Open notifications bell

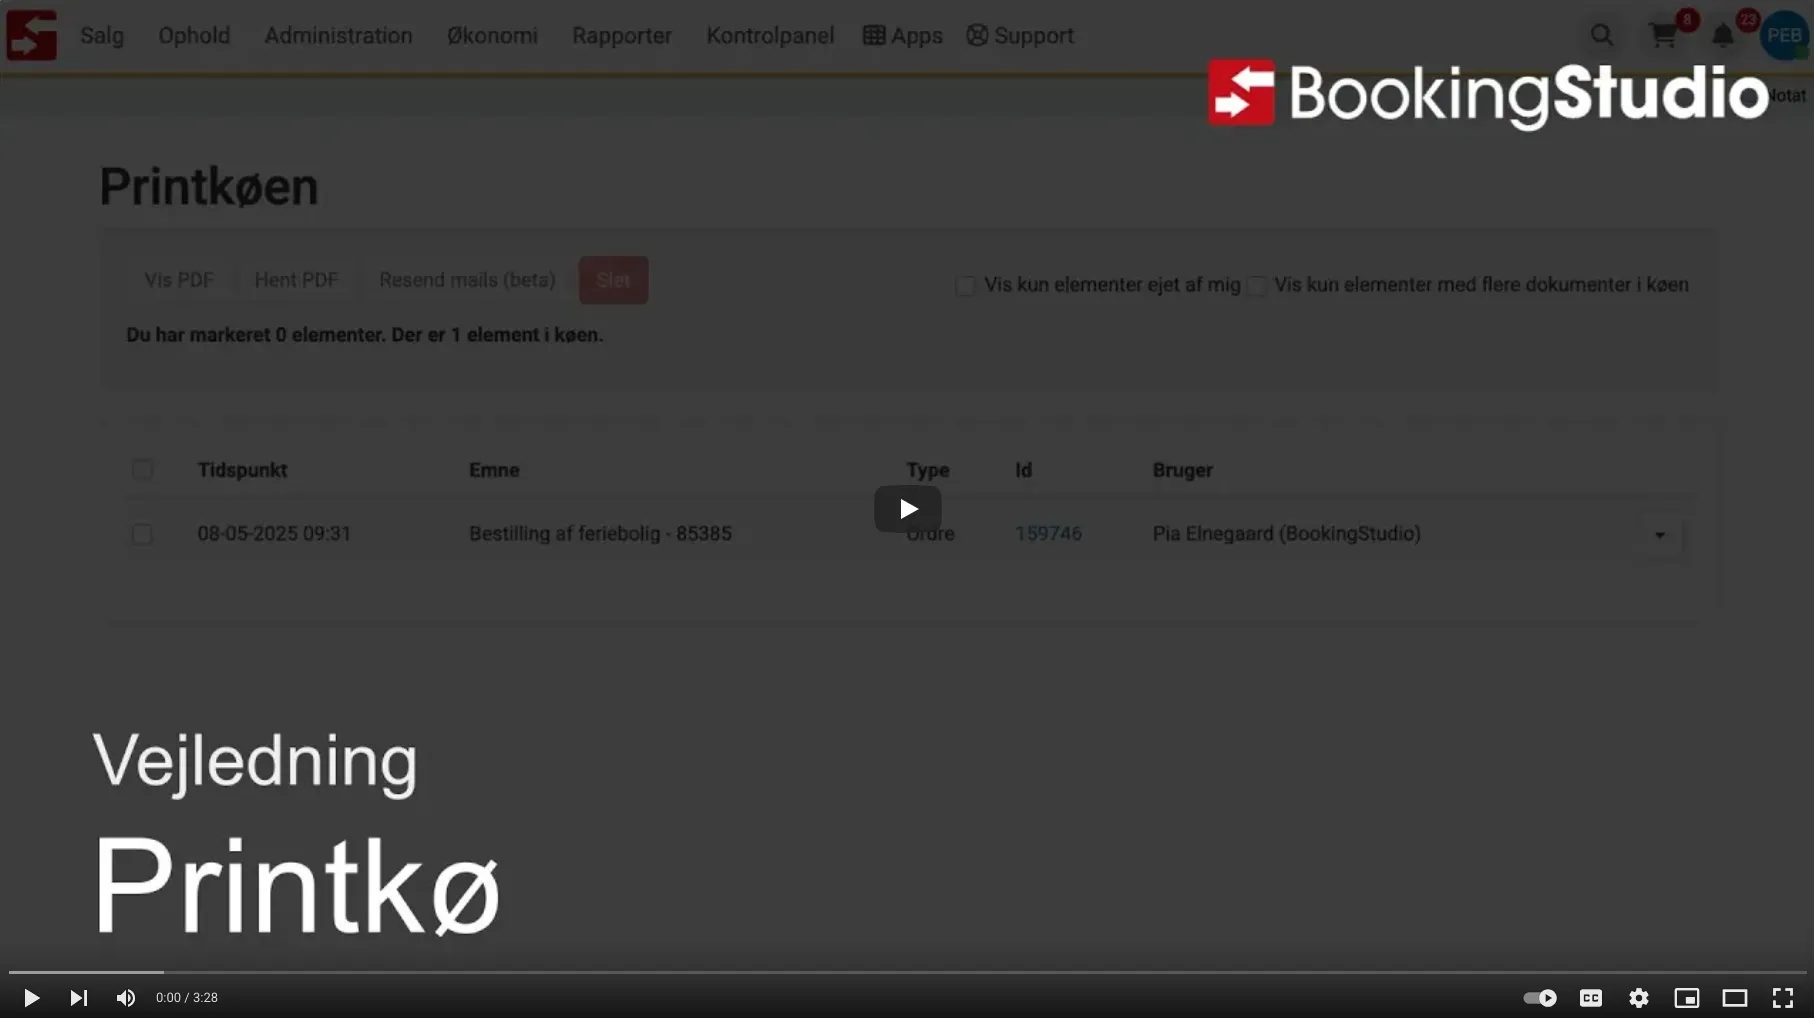click(x=1722, y=36)
